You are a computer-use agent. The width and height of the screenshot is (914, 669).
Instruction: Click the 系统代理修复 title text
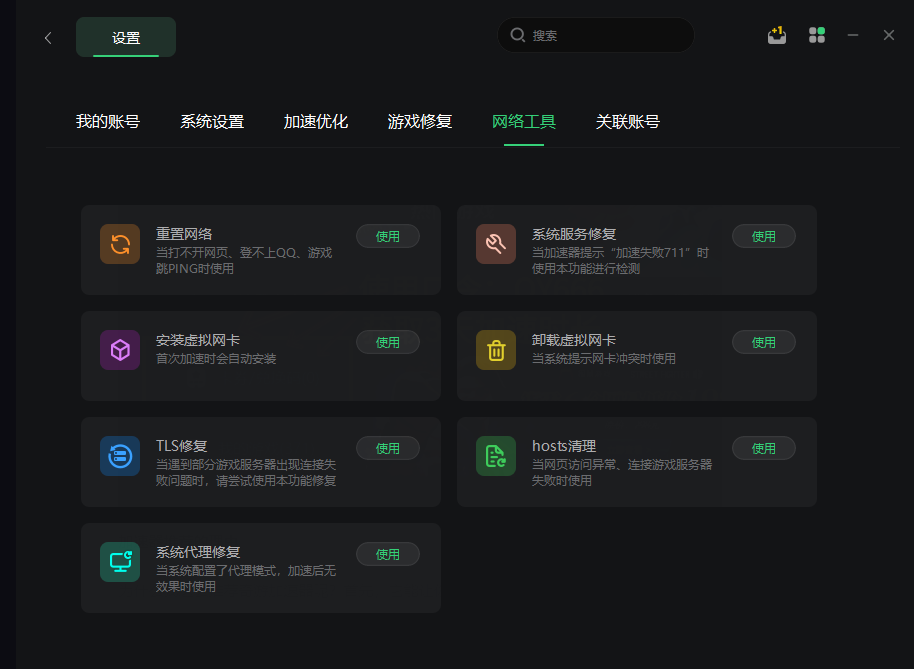[198, 552]
